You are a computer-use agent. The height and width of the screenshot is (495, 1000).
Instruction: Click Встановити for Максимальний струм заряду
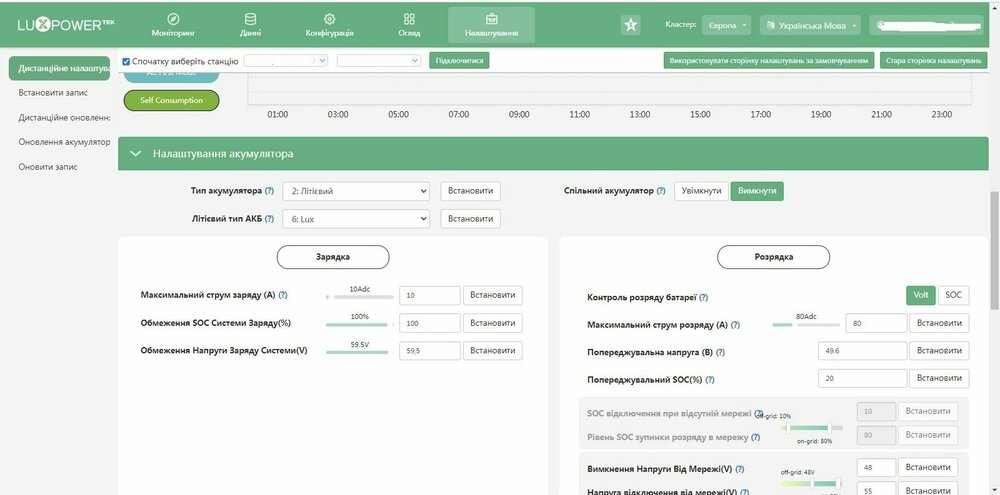coord(493,295)
